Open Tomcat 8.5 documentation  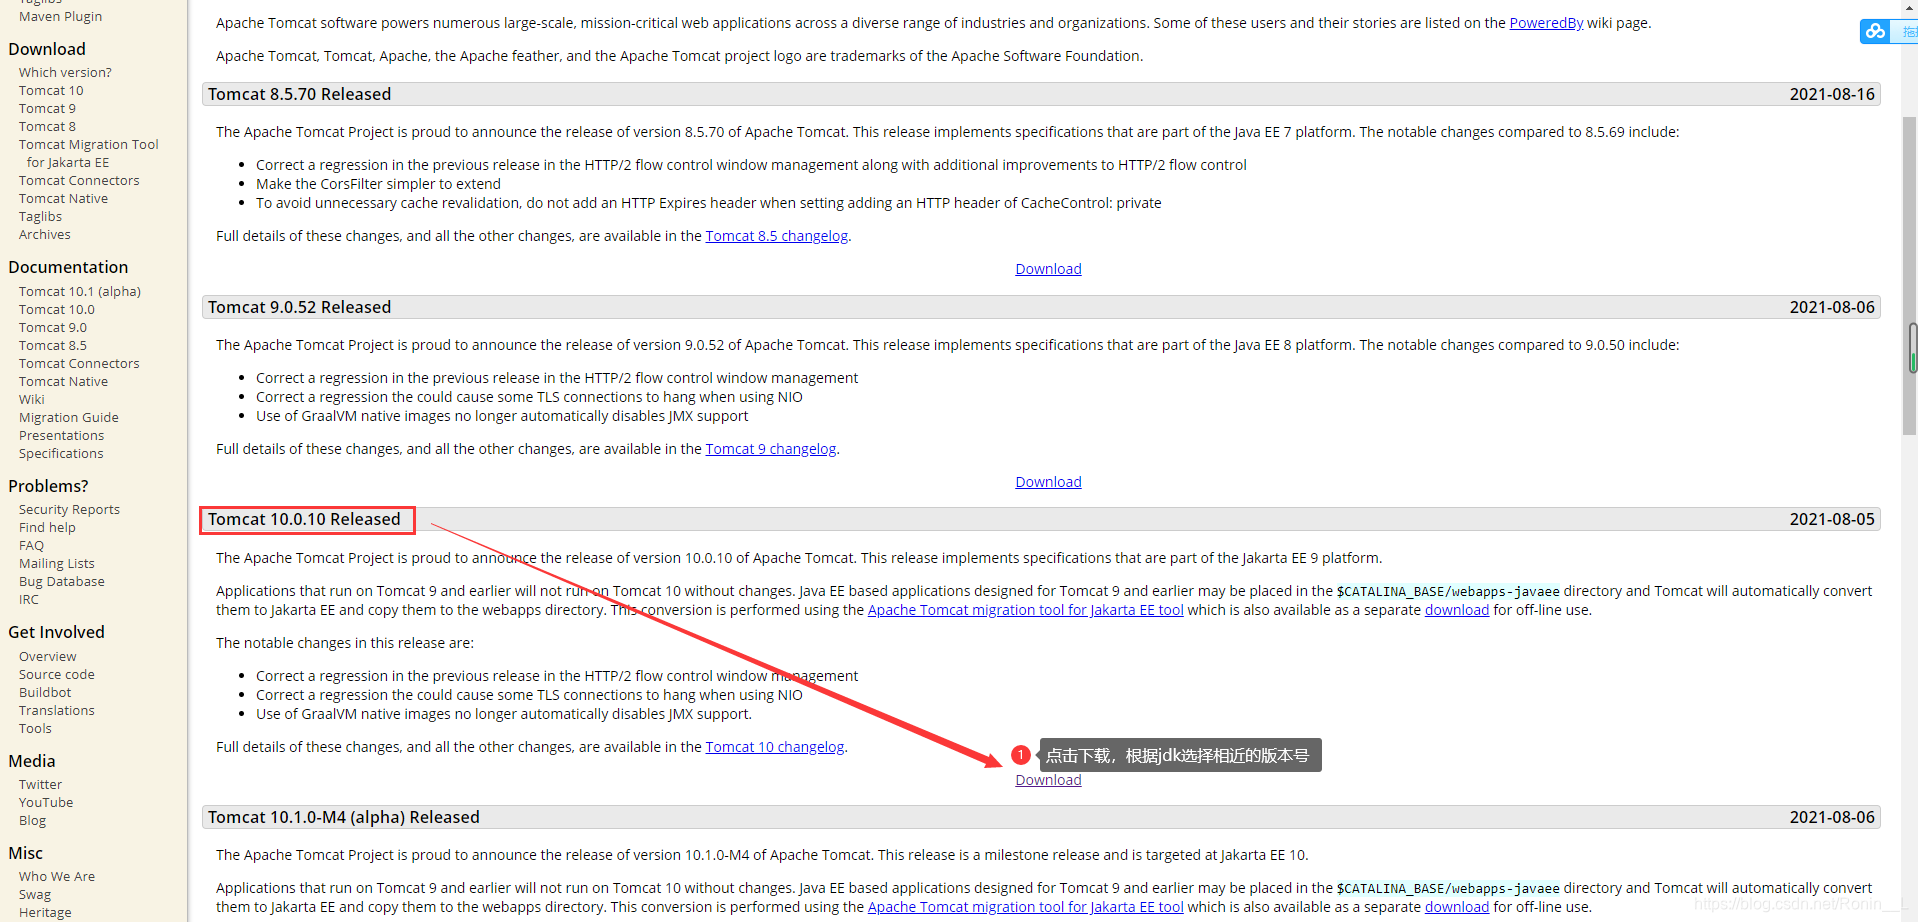pyautogui.click(x=53, y=345)
